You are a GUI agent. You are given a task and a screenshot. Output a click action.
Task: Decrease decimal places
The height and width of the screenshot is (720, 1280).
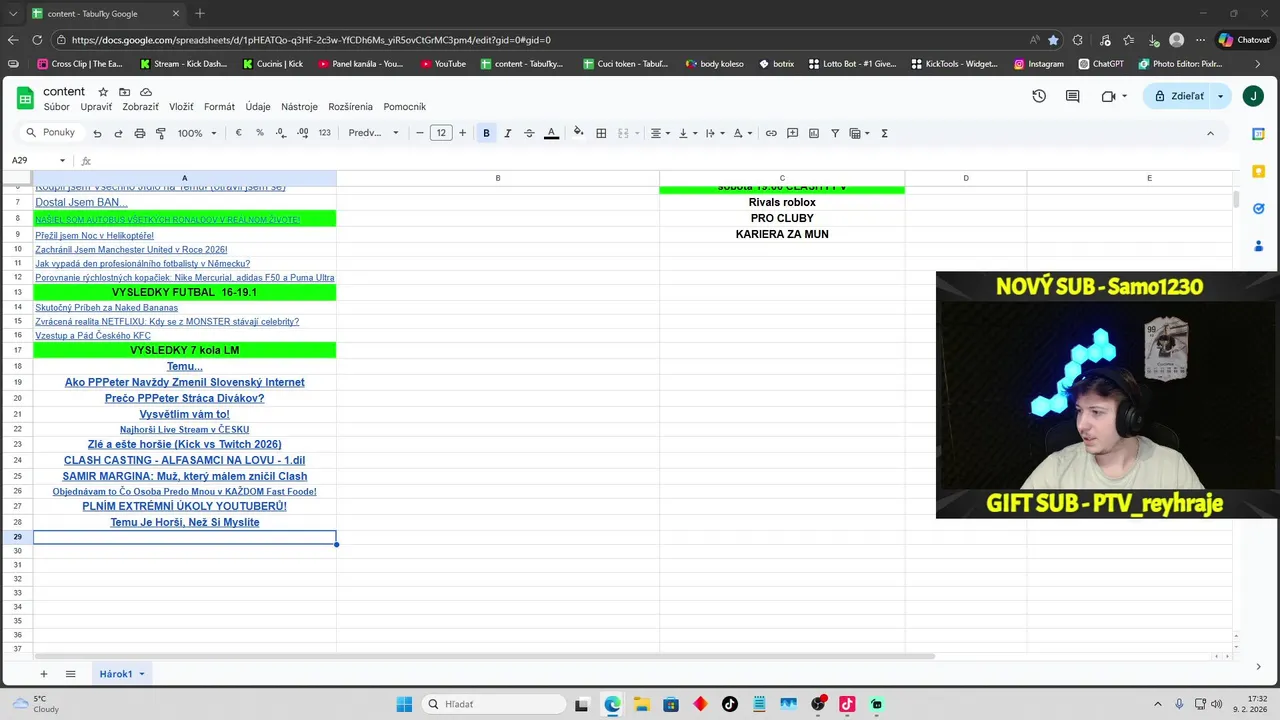pyautogui.click(x=280, y=133)
